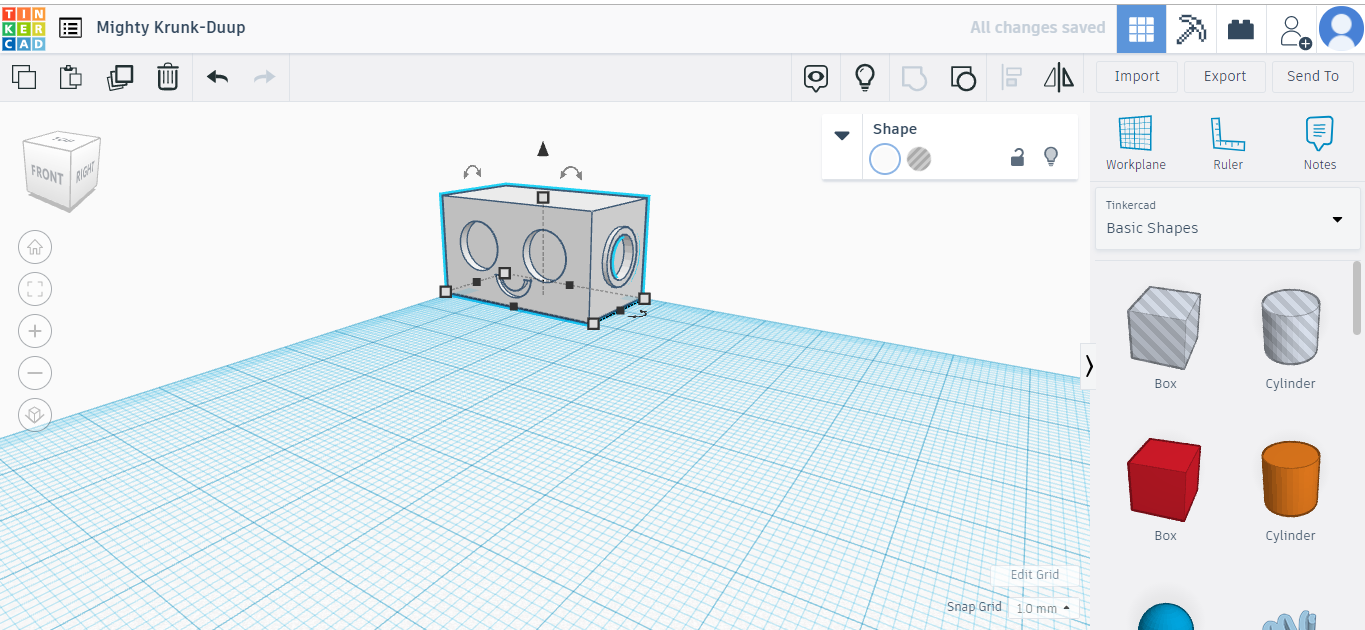Viewport: 1365px width, 630px height.
Task: Open the Snap Grid 1.0 mm dropdown
Action: [1043, 608]
